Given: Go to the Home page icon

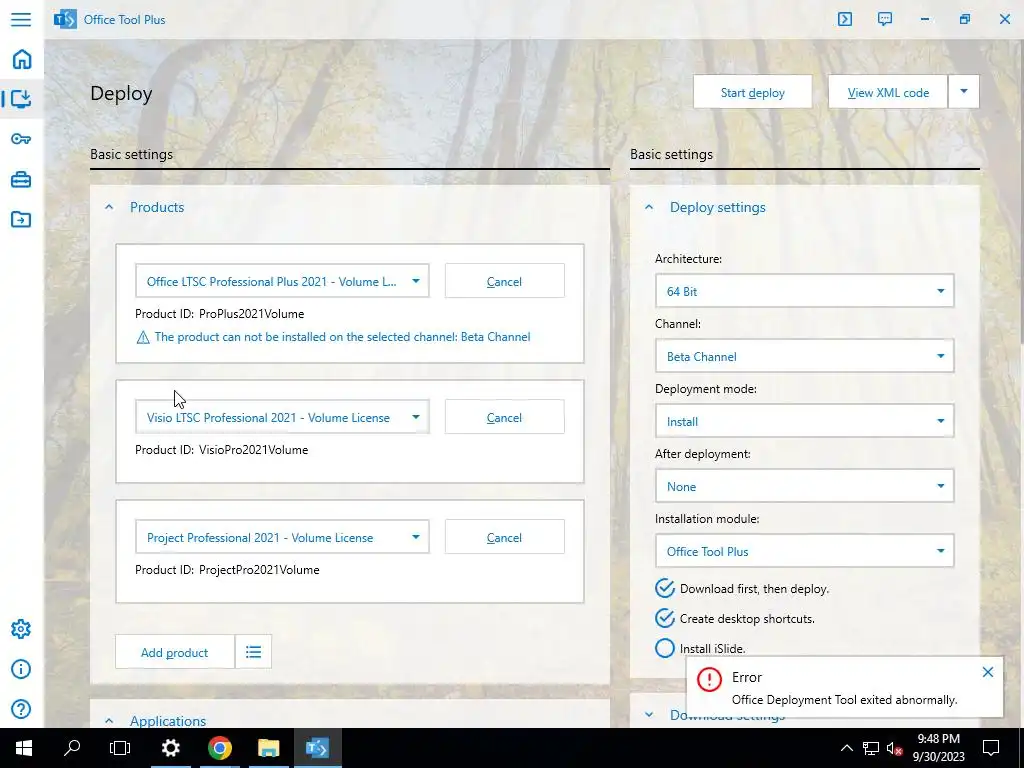Looking at the screenshot, I should click(x=22, y=59).
